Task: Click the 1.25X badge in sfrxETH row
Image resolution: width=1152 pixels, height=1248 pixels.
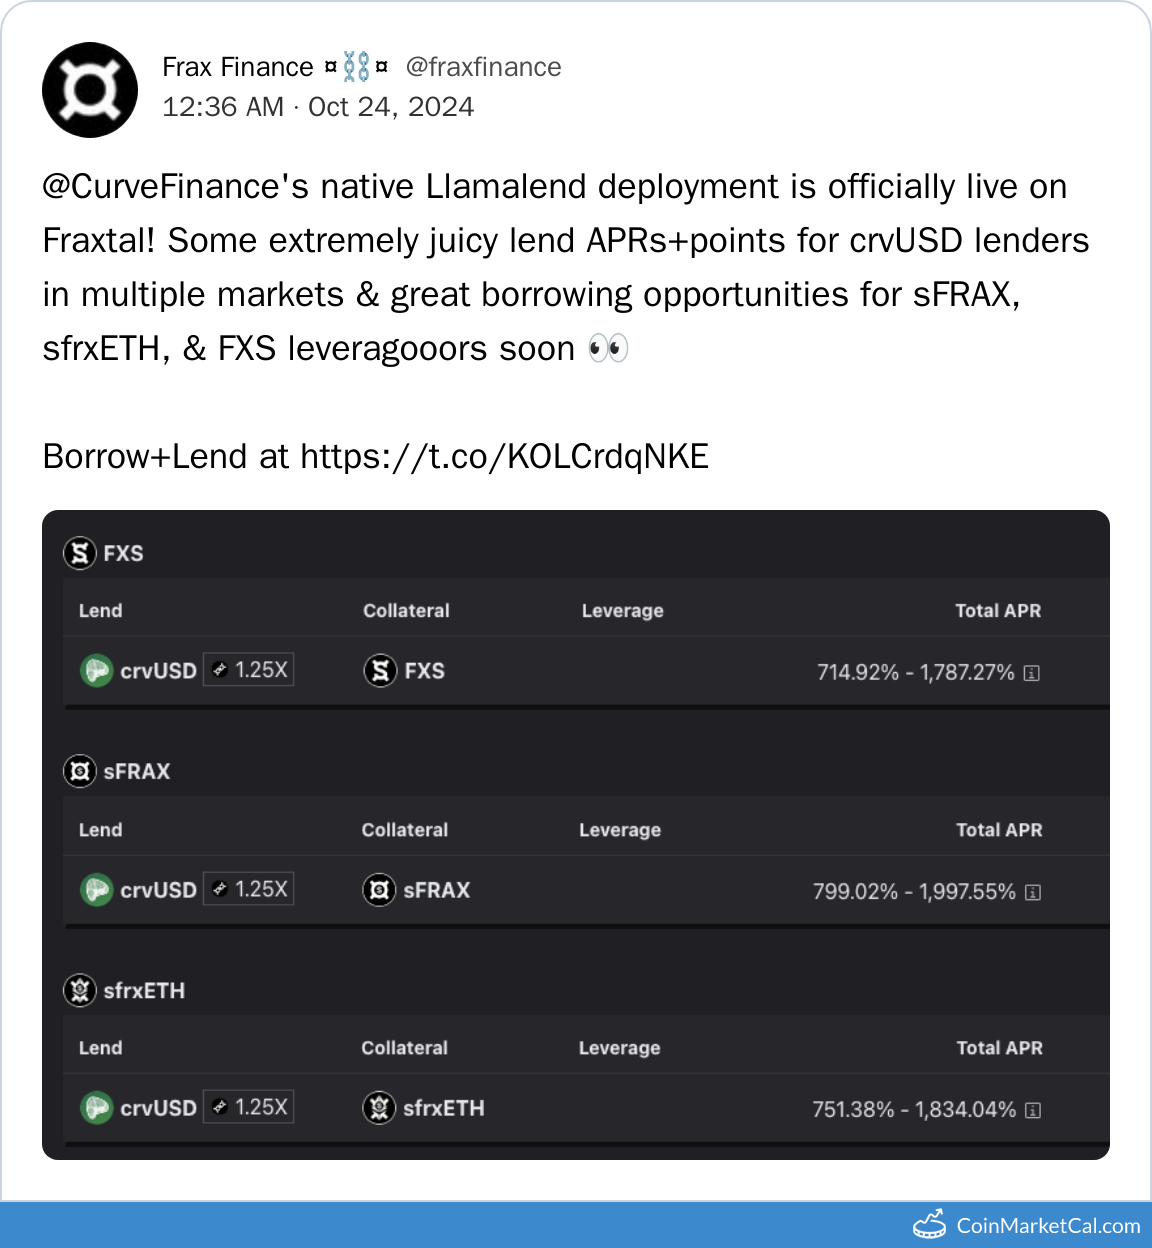Action: (x=249, y=1107)
